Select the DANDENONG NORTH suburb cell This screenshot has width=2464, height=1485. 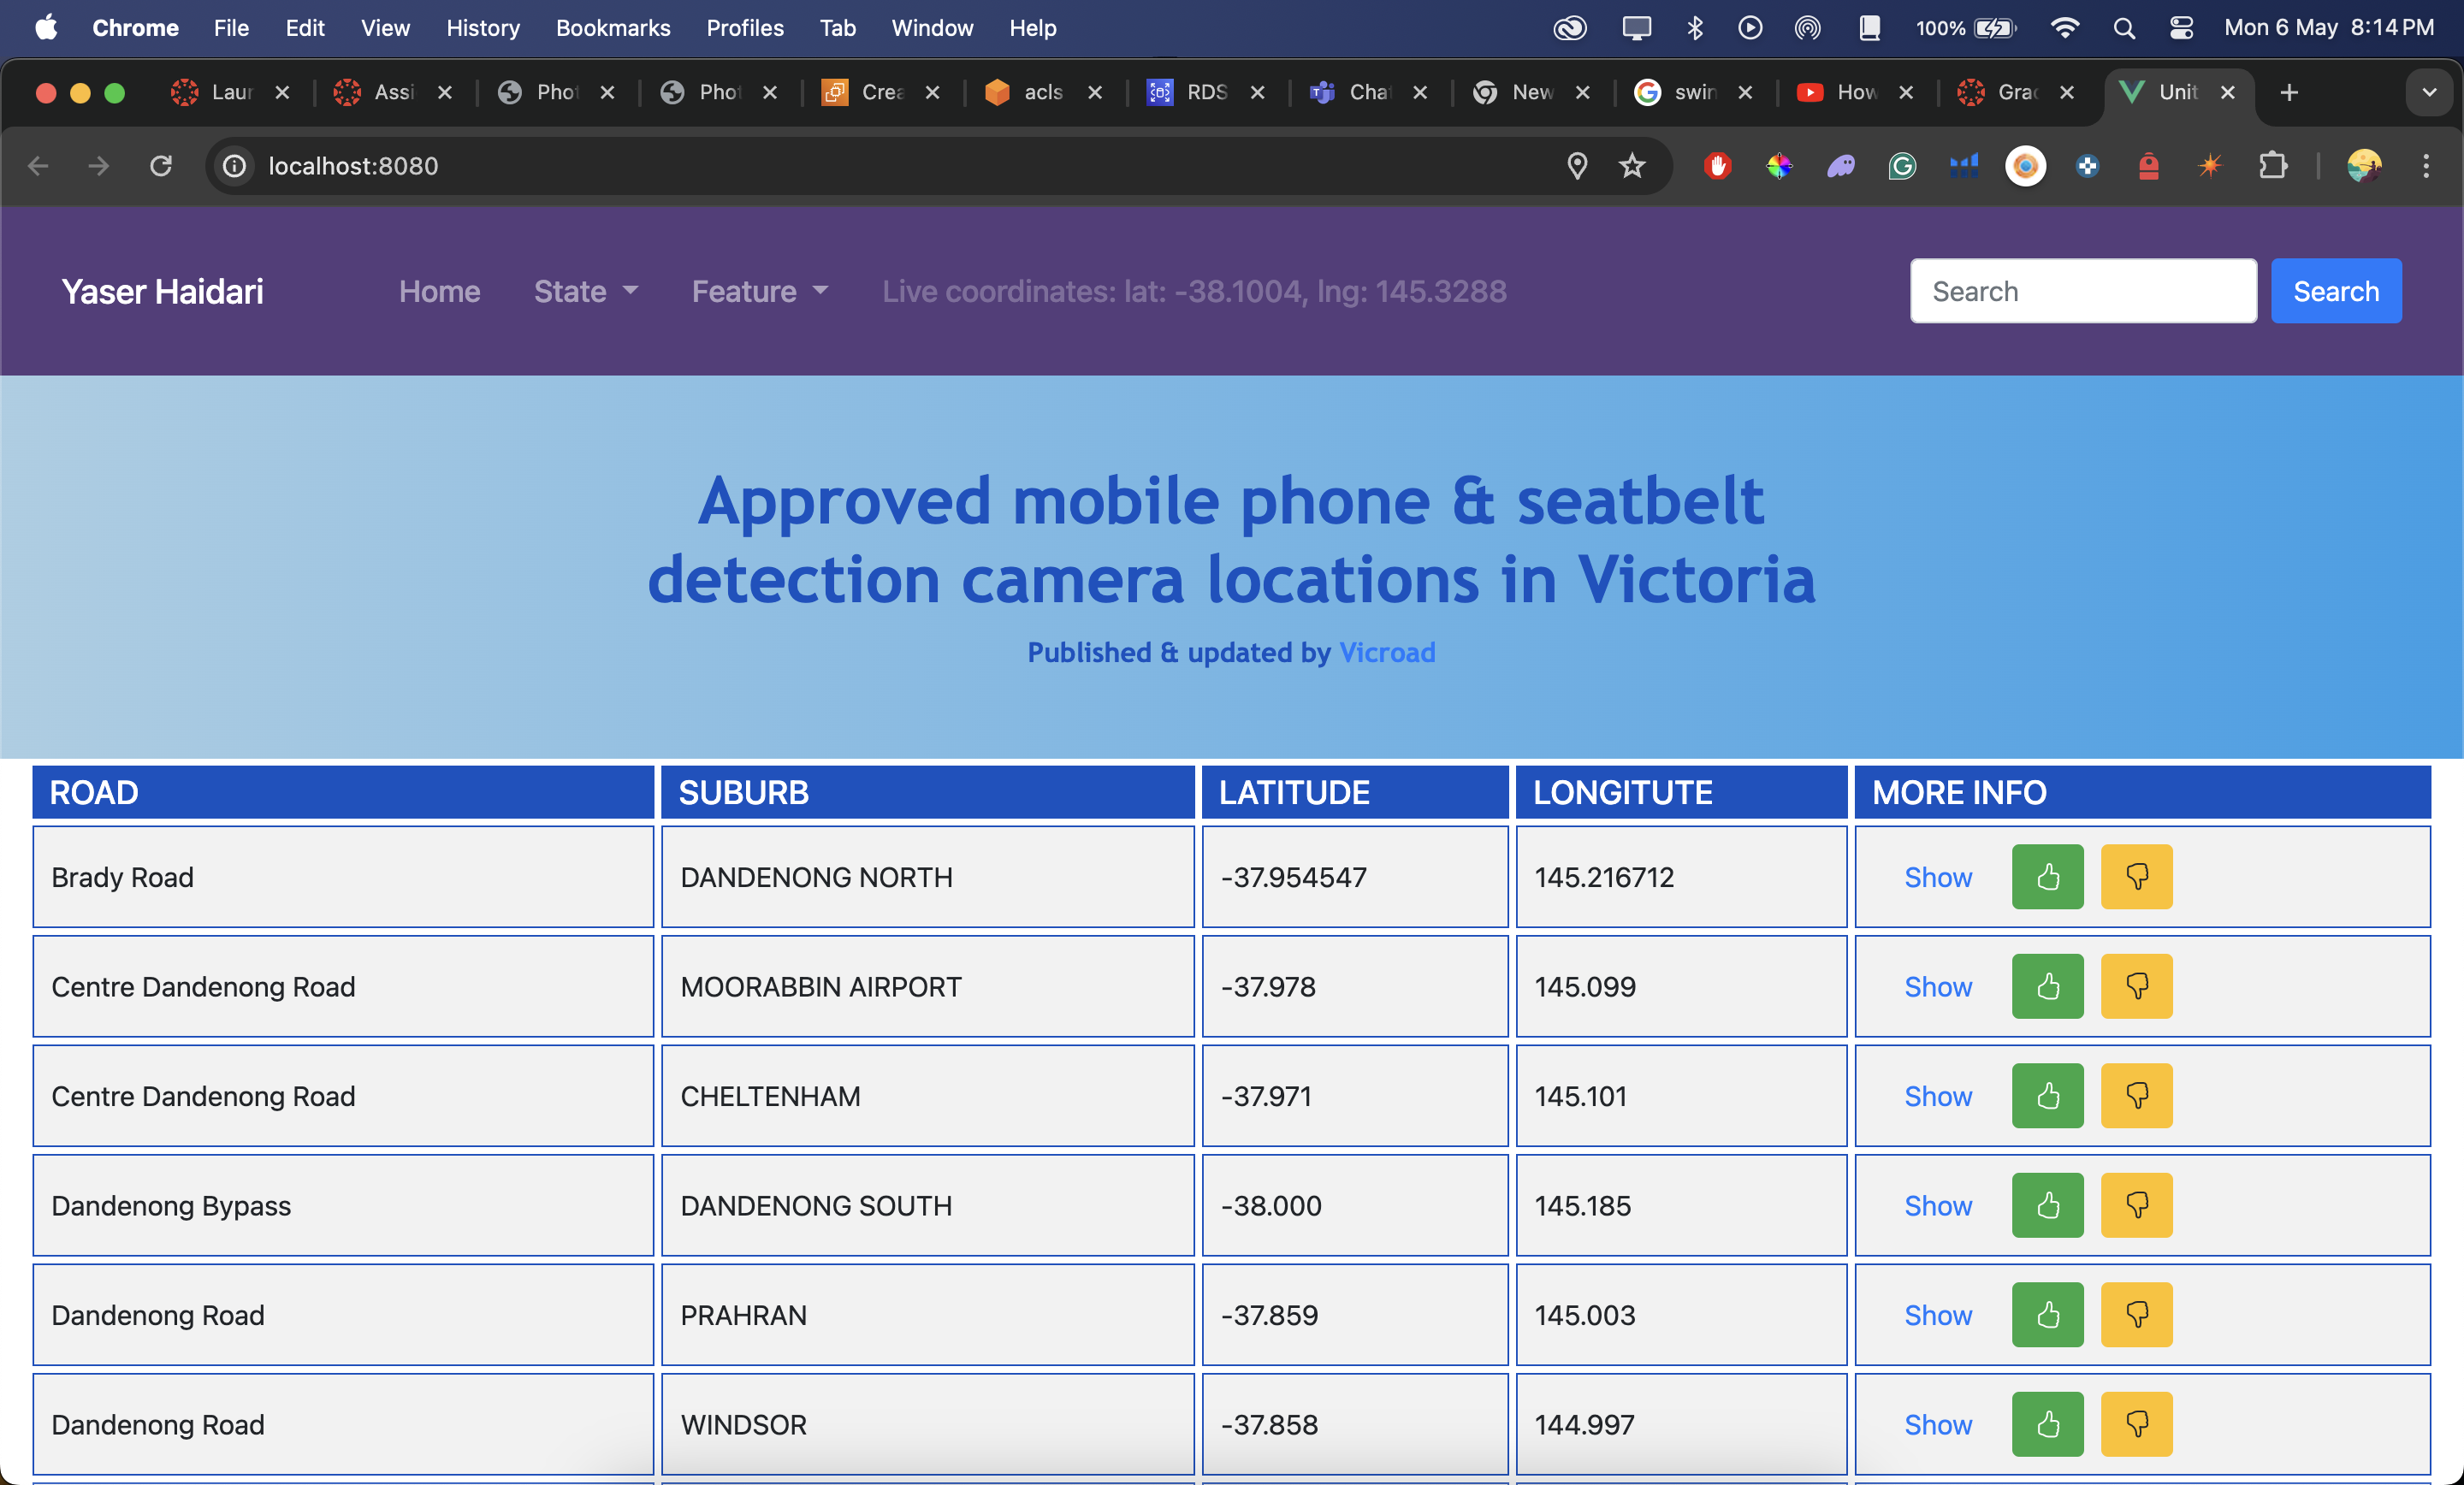[x=927, y=877]
